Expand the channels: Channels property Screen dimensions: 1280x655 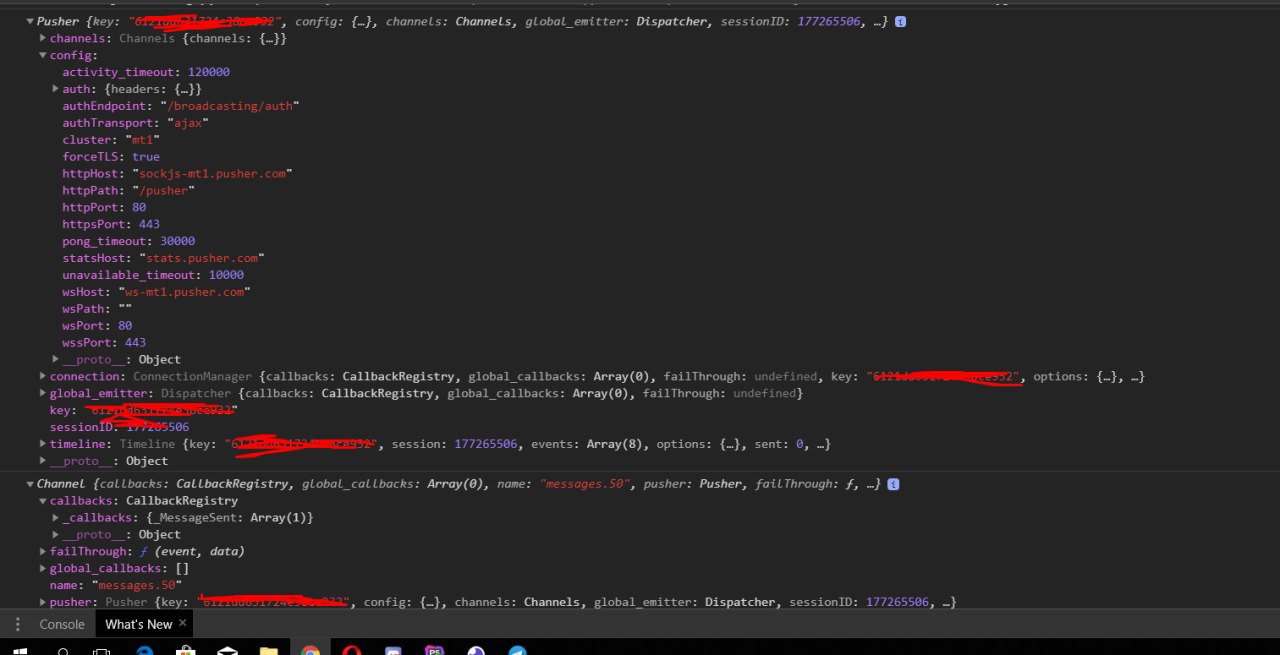[42, 38]
